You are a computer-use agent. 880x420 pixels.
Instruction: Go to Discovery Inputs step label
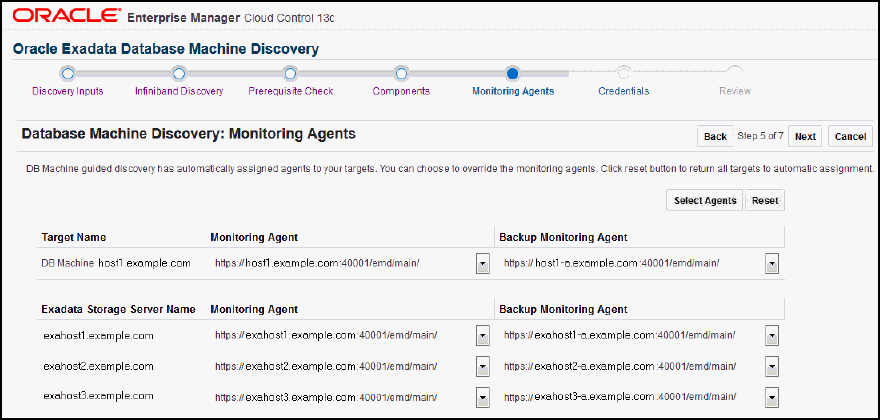67,91
